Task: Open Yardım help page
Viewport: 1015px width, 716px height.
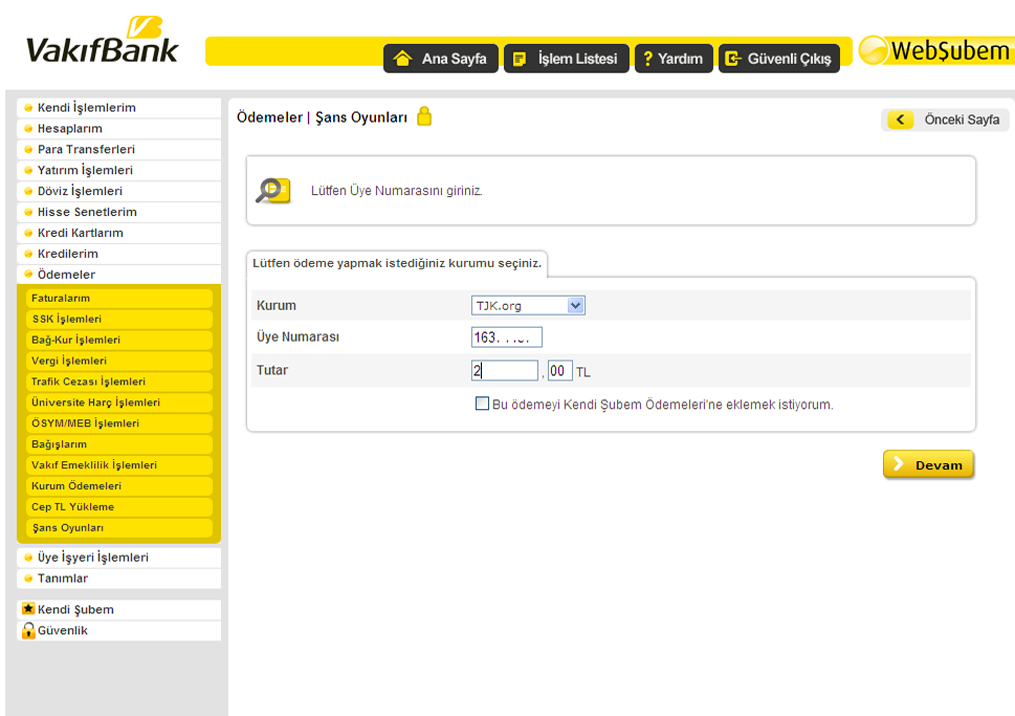Action: click(674, 58)
